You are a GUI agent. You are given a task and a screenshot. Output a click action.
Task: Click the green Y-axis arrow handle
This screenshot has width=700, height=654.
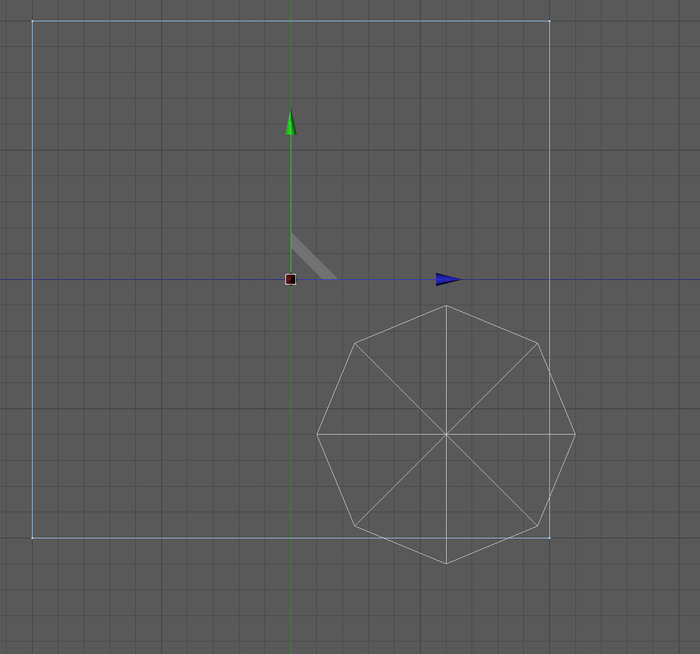(291, 121)
